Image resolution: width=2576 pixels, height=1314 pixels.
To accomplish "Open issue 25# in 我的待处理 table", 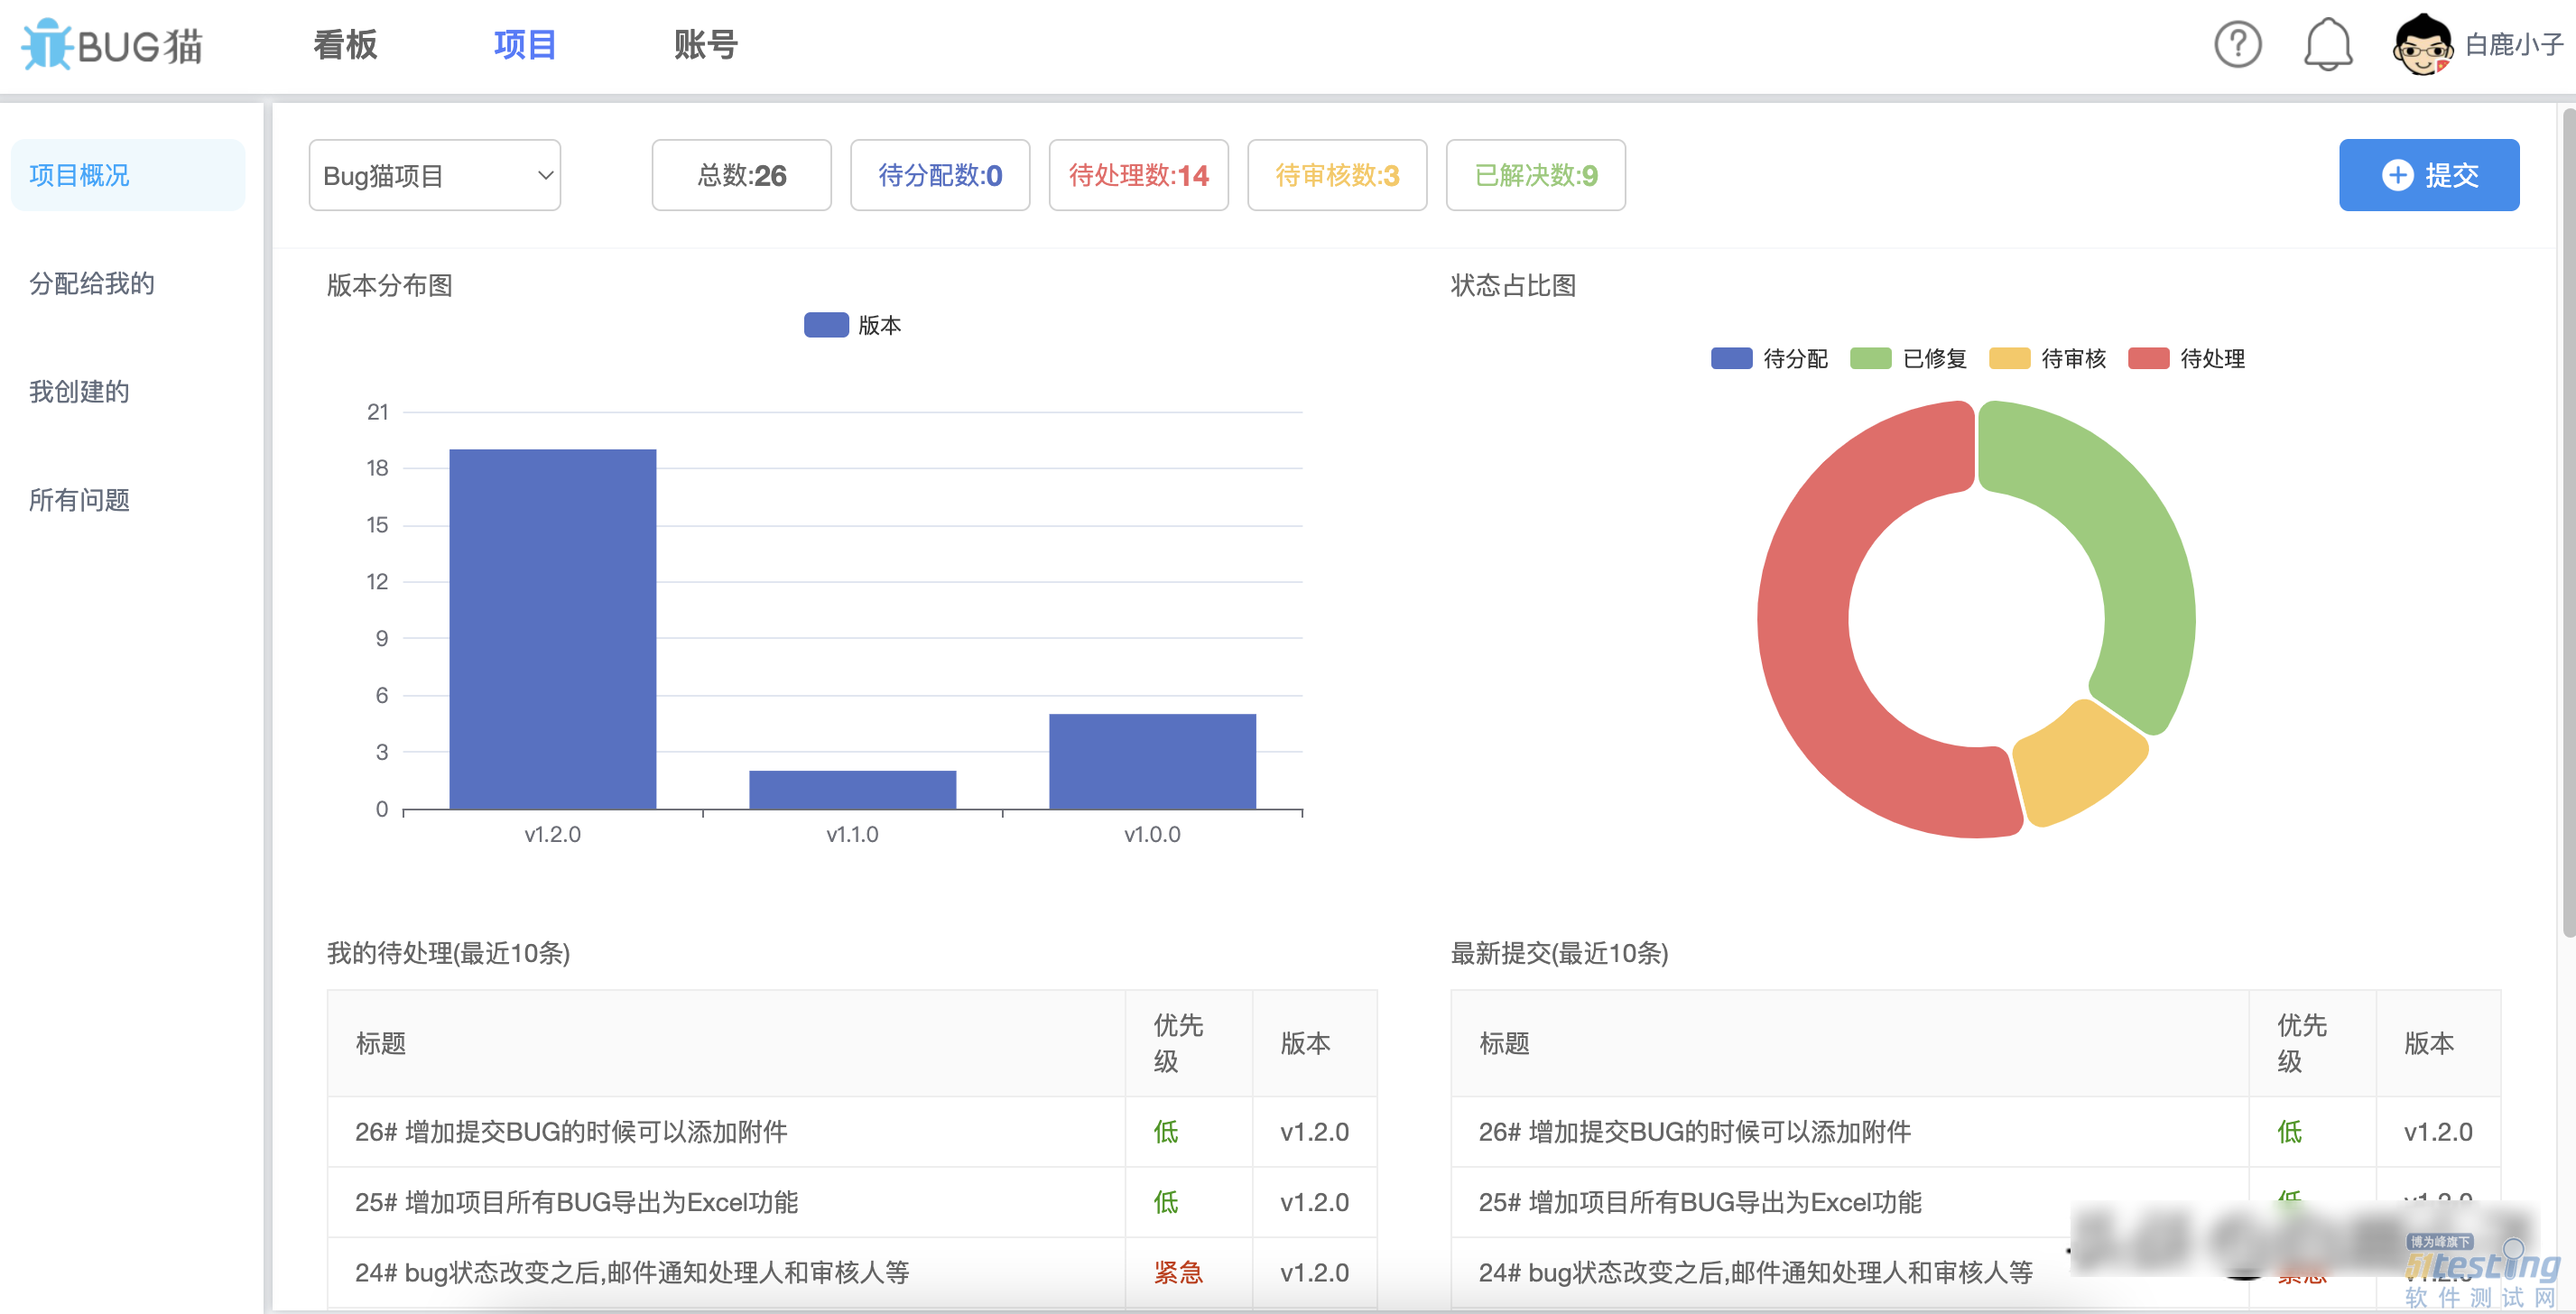I will coord(576,1201).
